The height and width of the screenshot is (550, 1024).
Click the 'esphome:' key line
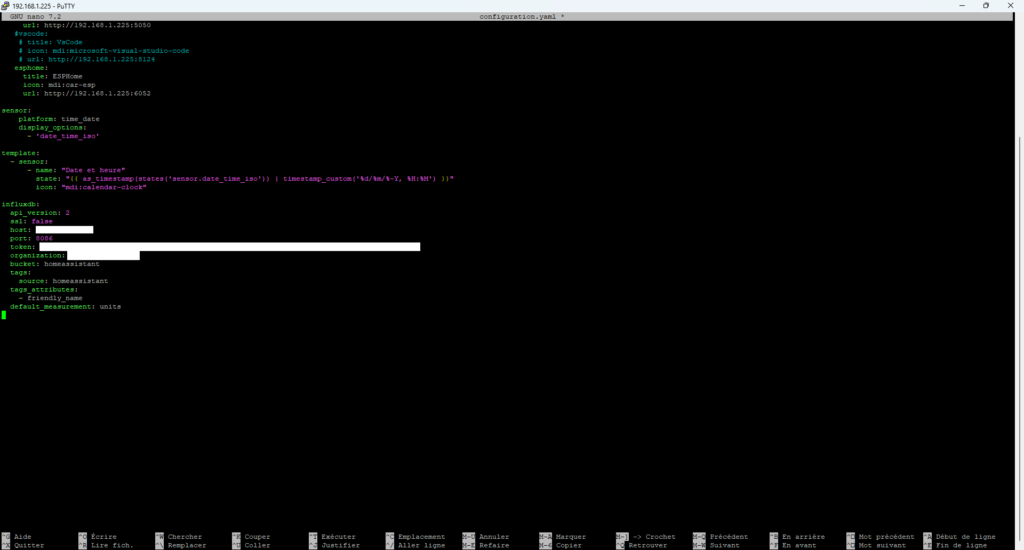coord(31,68)
